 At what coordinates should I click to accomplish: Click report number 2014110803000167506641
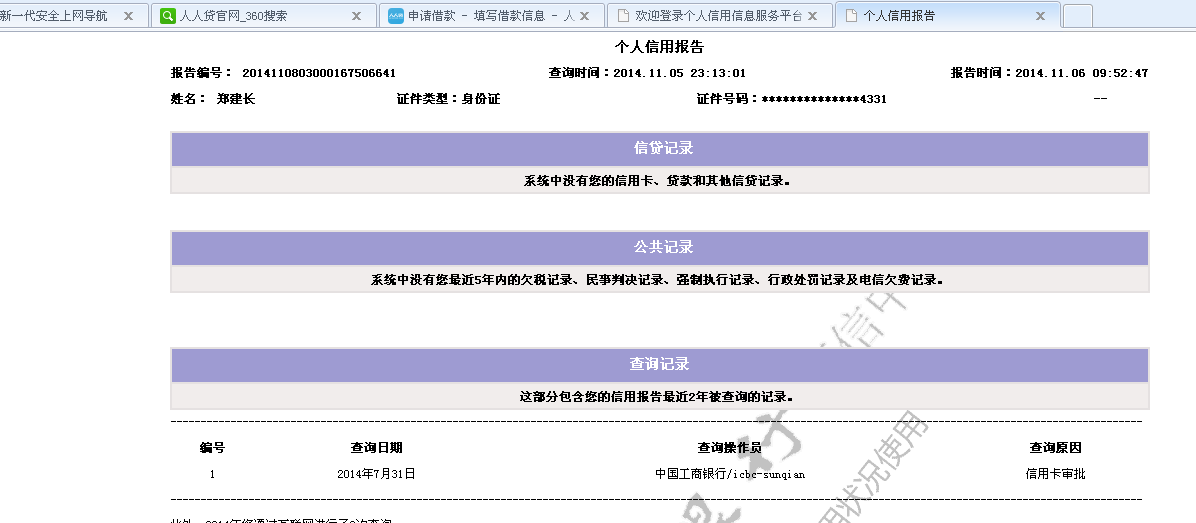[x=319, y=73]
